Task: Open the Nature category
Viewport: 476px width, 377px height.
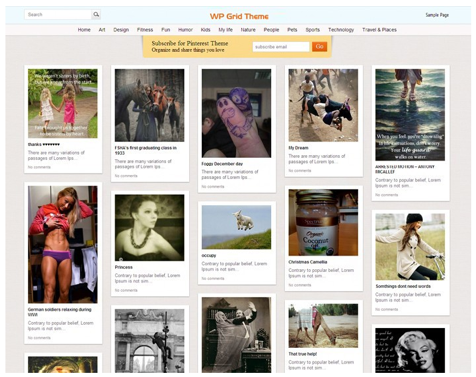Action: tap(248, 30)
